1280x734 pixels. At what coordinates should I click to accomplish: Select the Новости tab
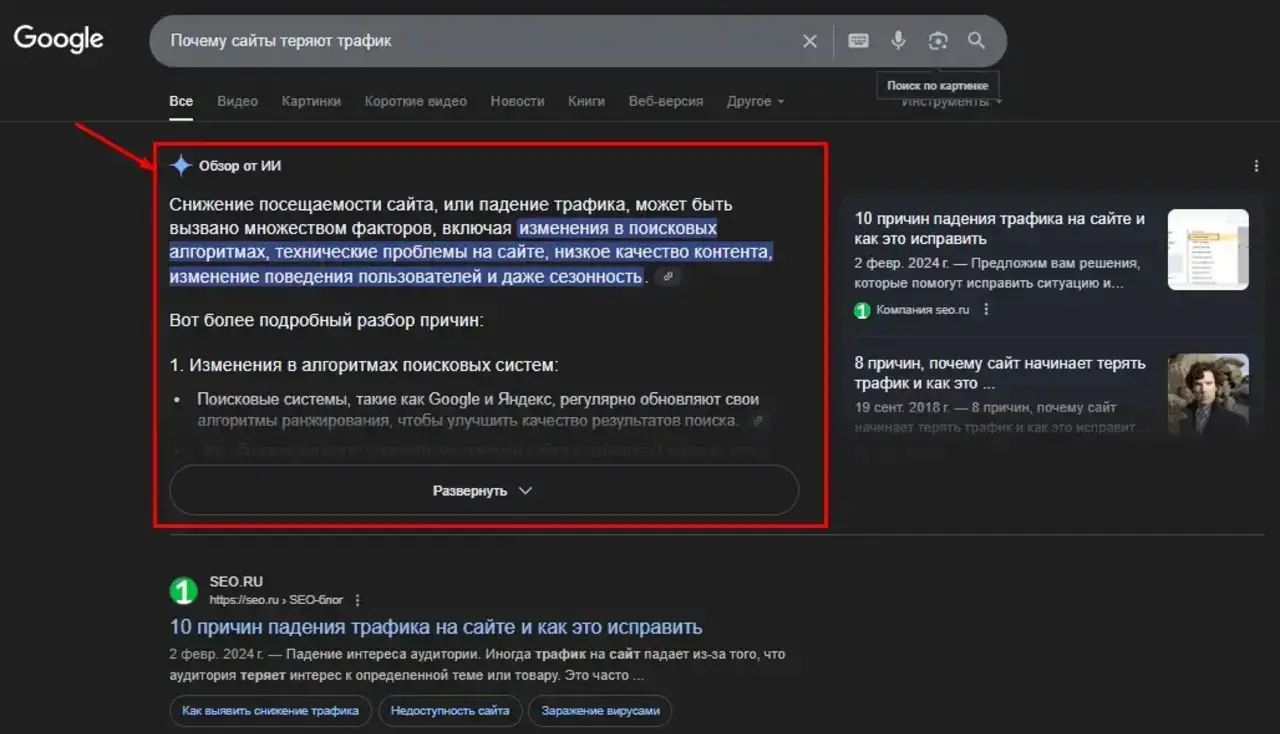(x=517, y=101)
